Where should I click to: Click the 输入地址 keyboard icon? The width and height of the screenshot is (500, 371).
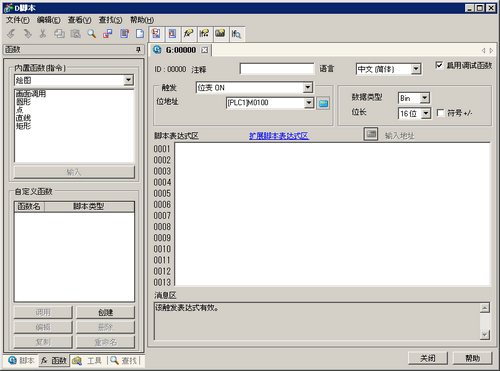[371, 134]
